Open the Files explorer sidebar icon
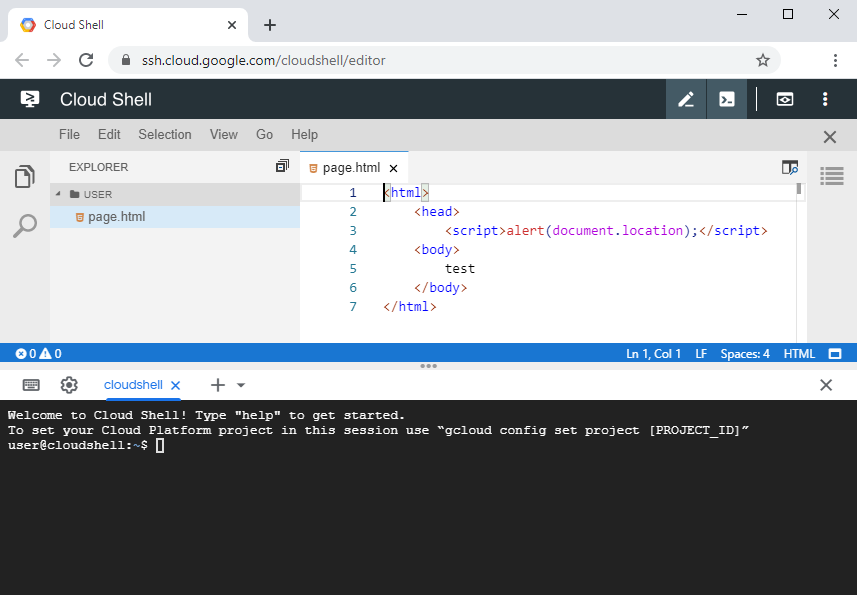 [x=24, y=175]
